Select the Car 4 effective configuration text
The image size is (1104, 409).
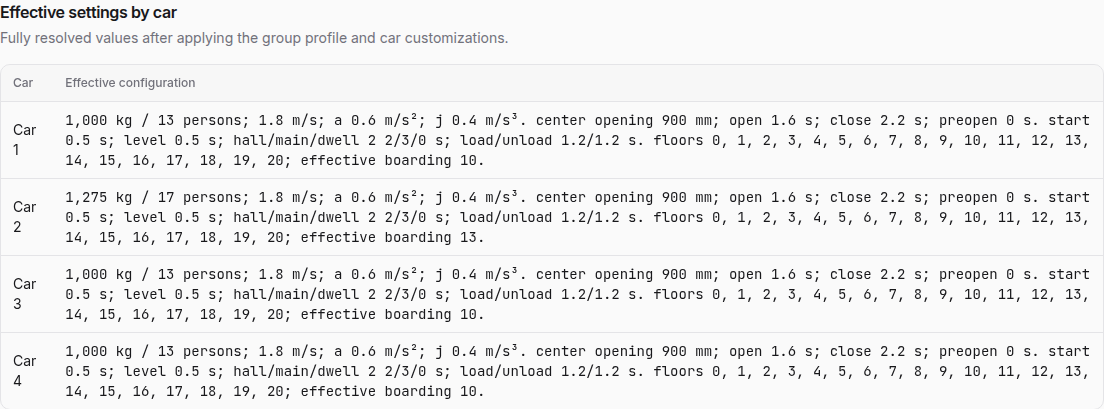577,370
